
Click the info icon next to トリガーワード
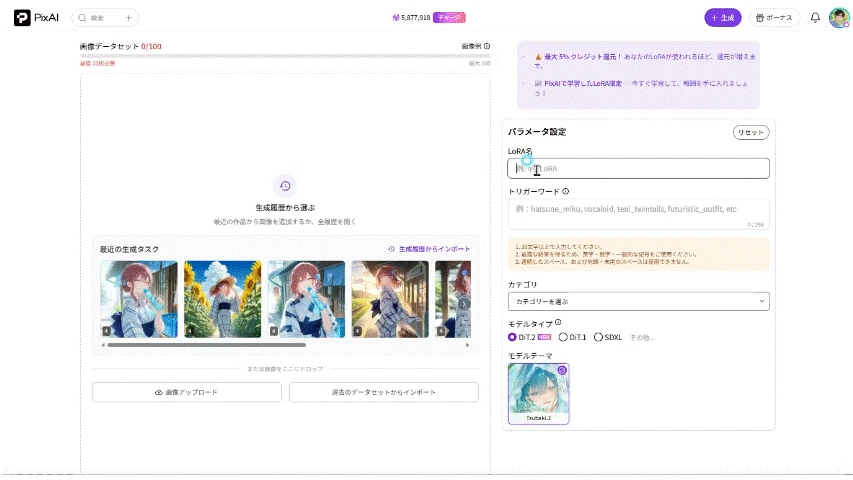coord(566,192)
